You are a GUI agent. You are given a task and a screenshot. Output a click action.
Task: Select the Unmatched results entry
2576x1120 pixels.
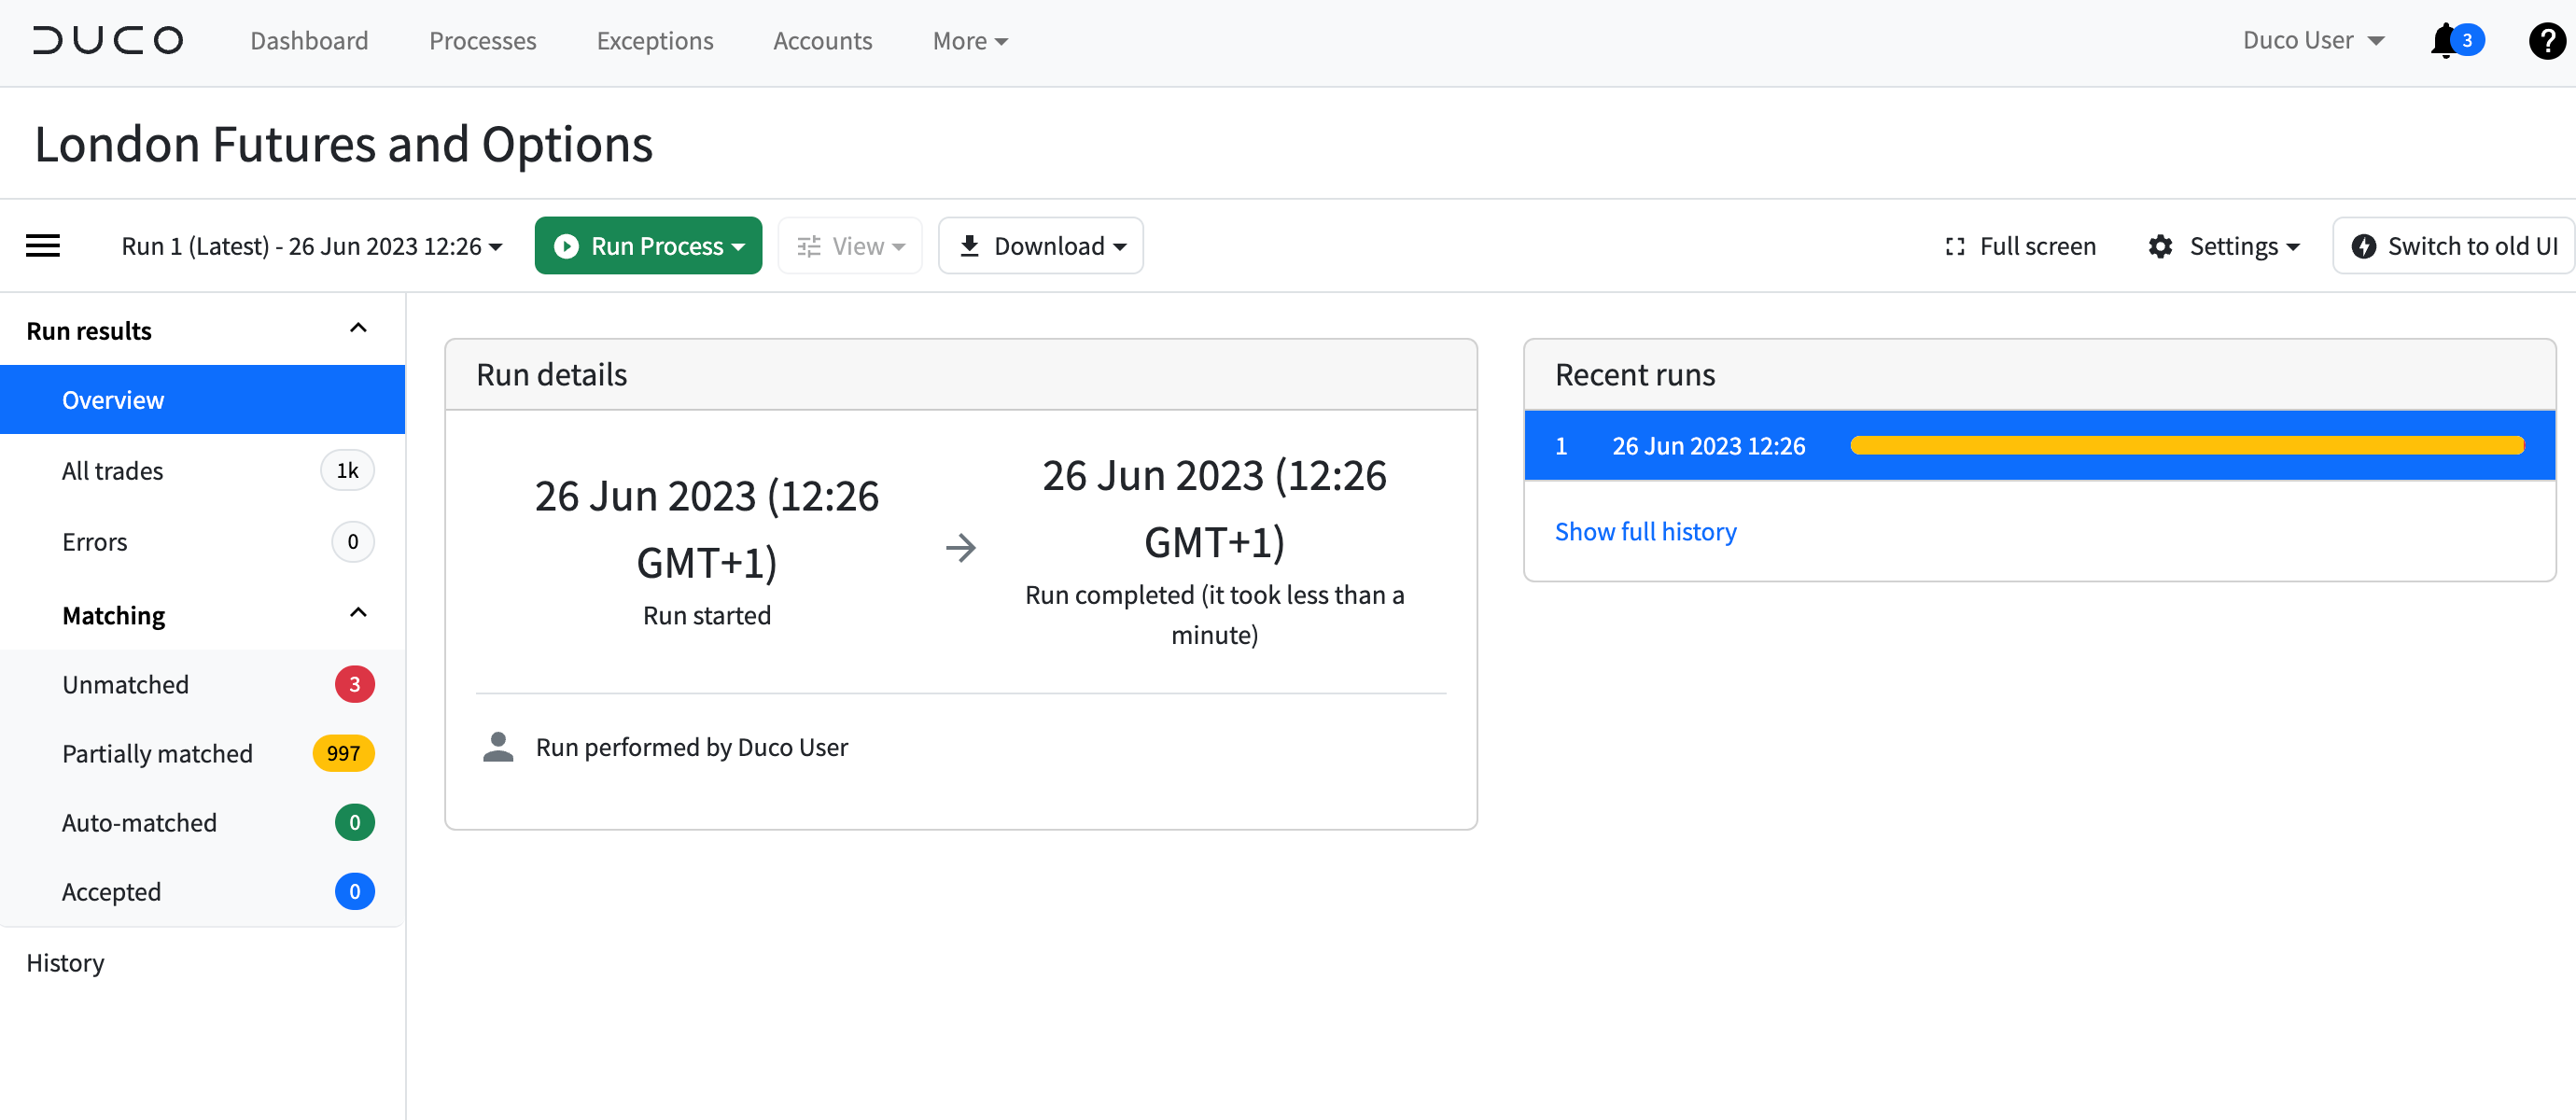coord(125,684)
